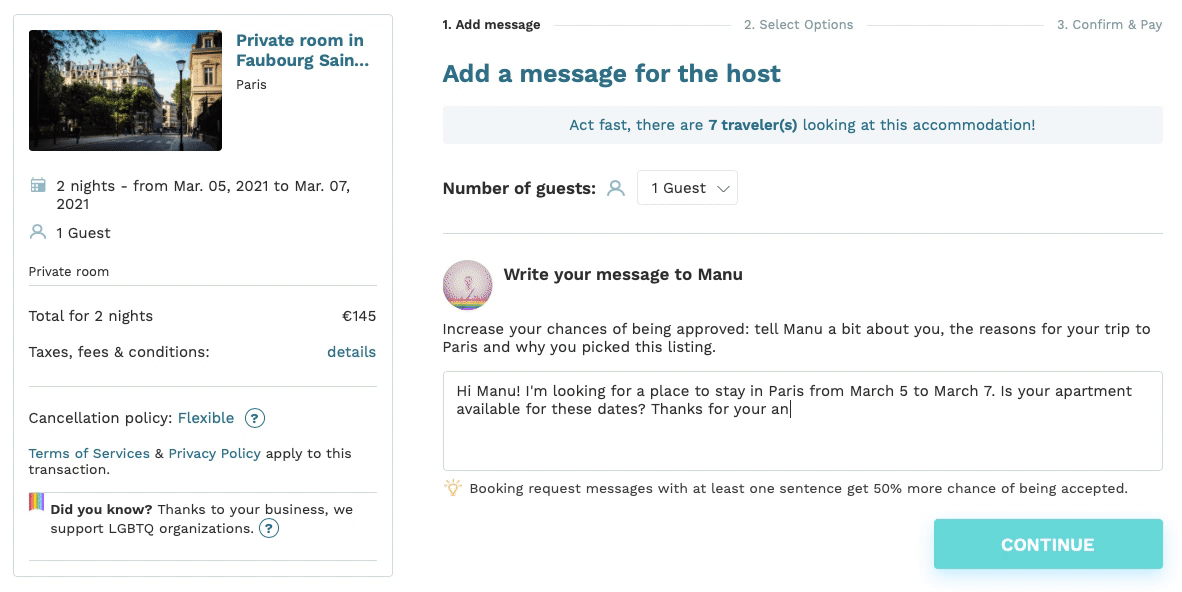
Task: Click the calendar icon beside the stay dates
Action: pos(38,185)
